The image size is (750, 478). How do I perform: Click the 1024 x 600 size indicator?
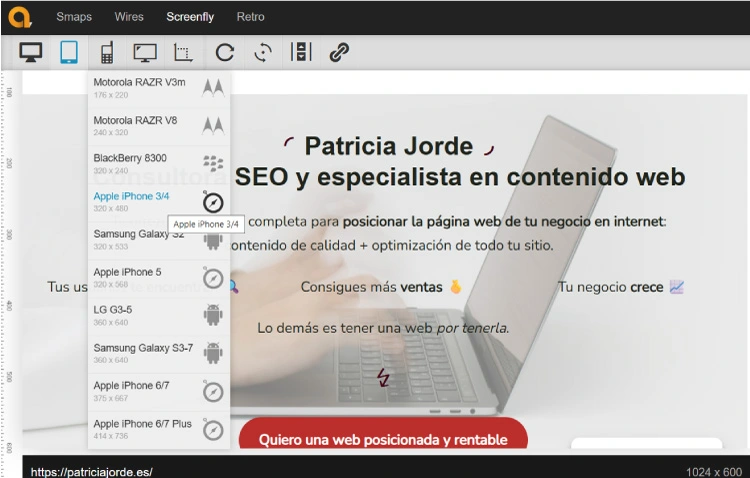[x=714, y=472]
